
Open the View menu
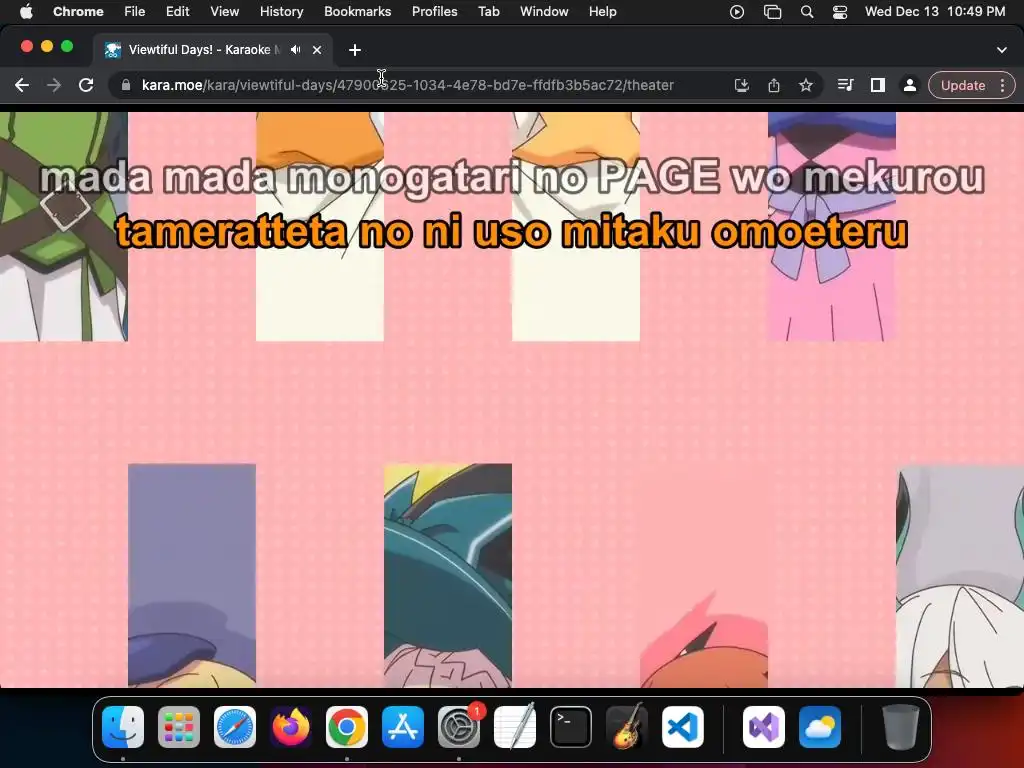click(x=224, y=12)
